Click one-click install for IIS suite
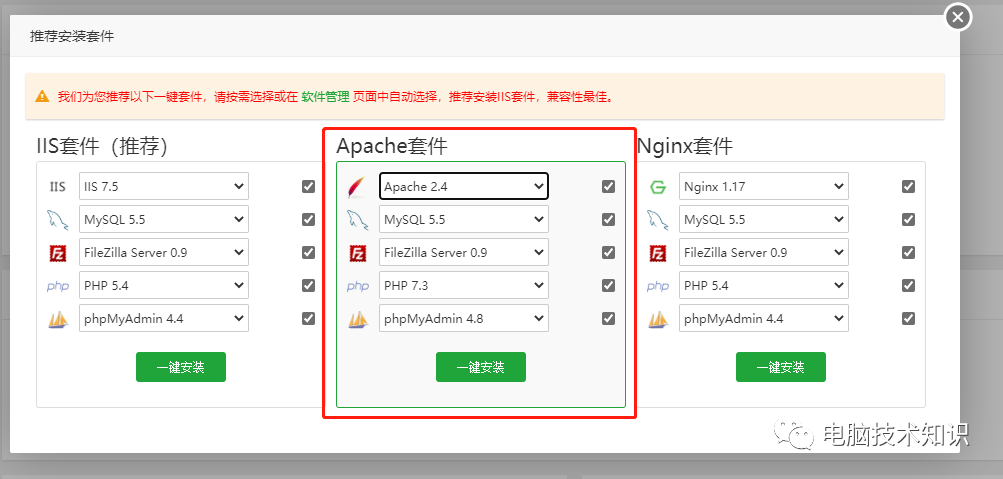This screenshot has height=479, width=1003. pos(180,367)
